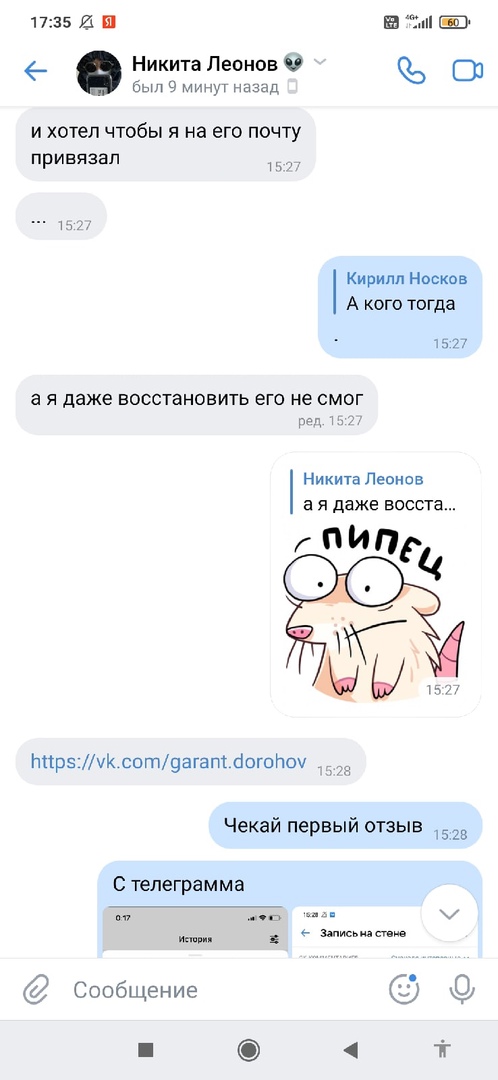498x1080 pixels.
Task: Jump to latest messages with down chevron
Action: 449,913
